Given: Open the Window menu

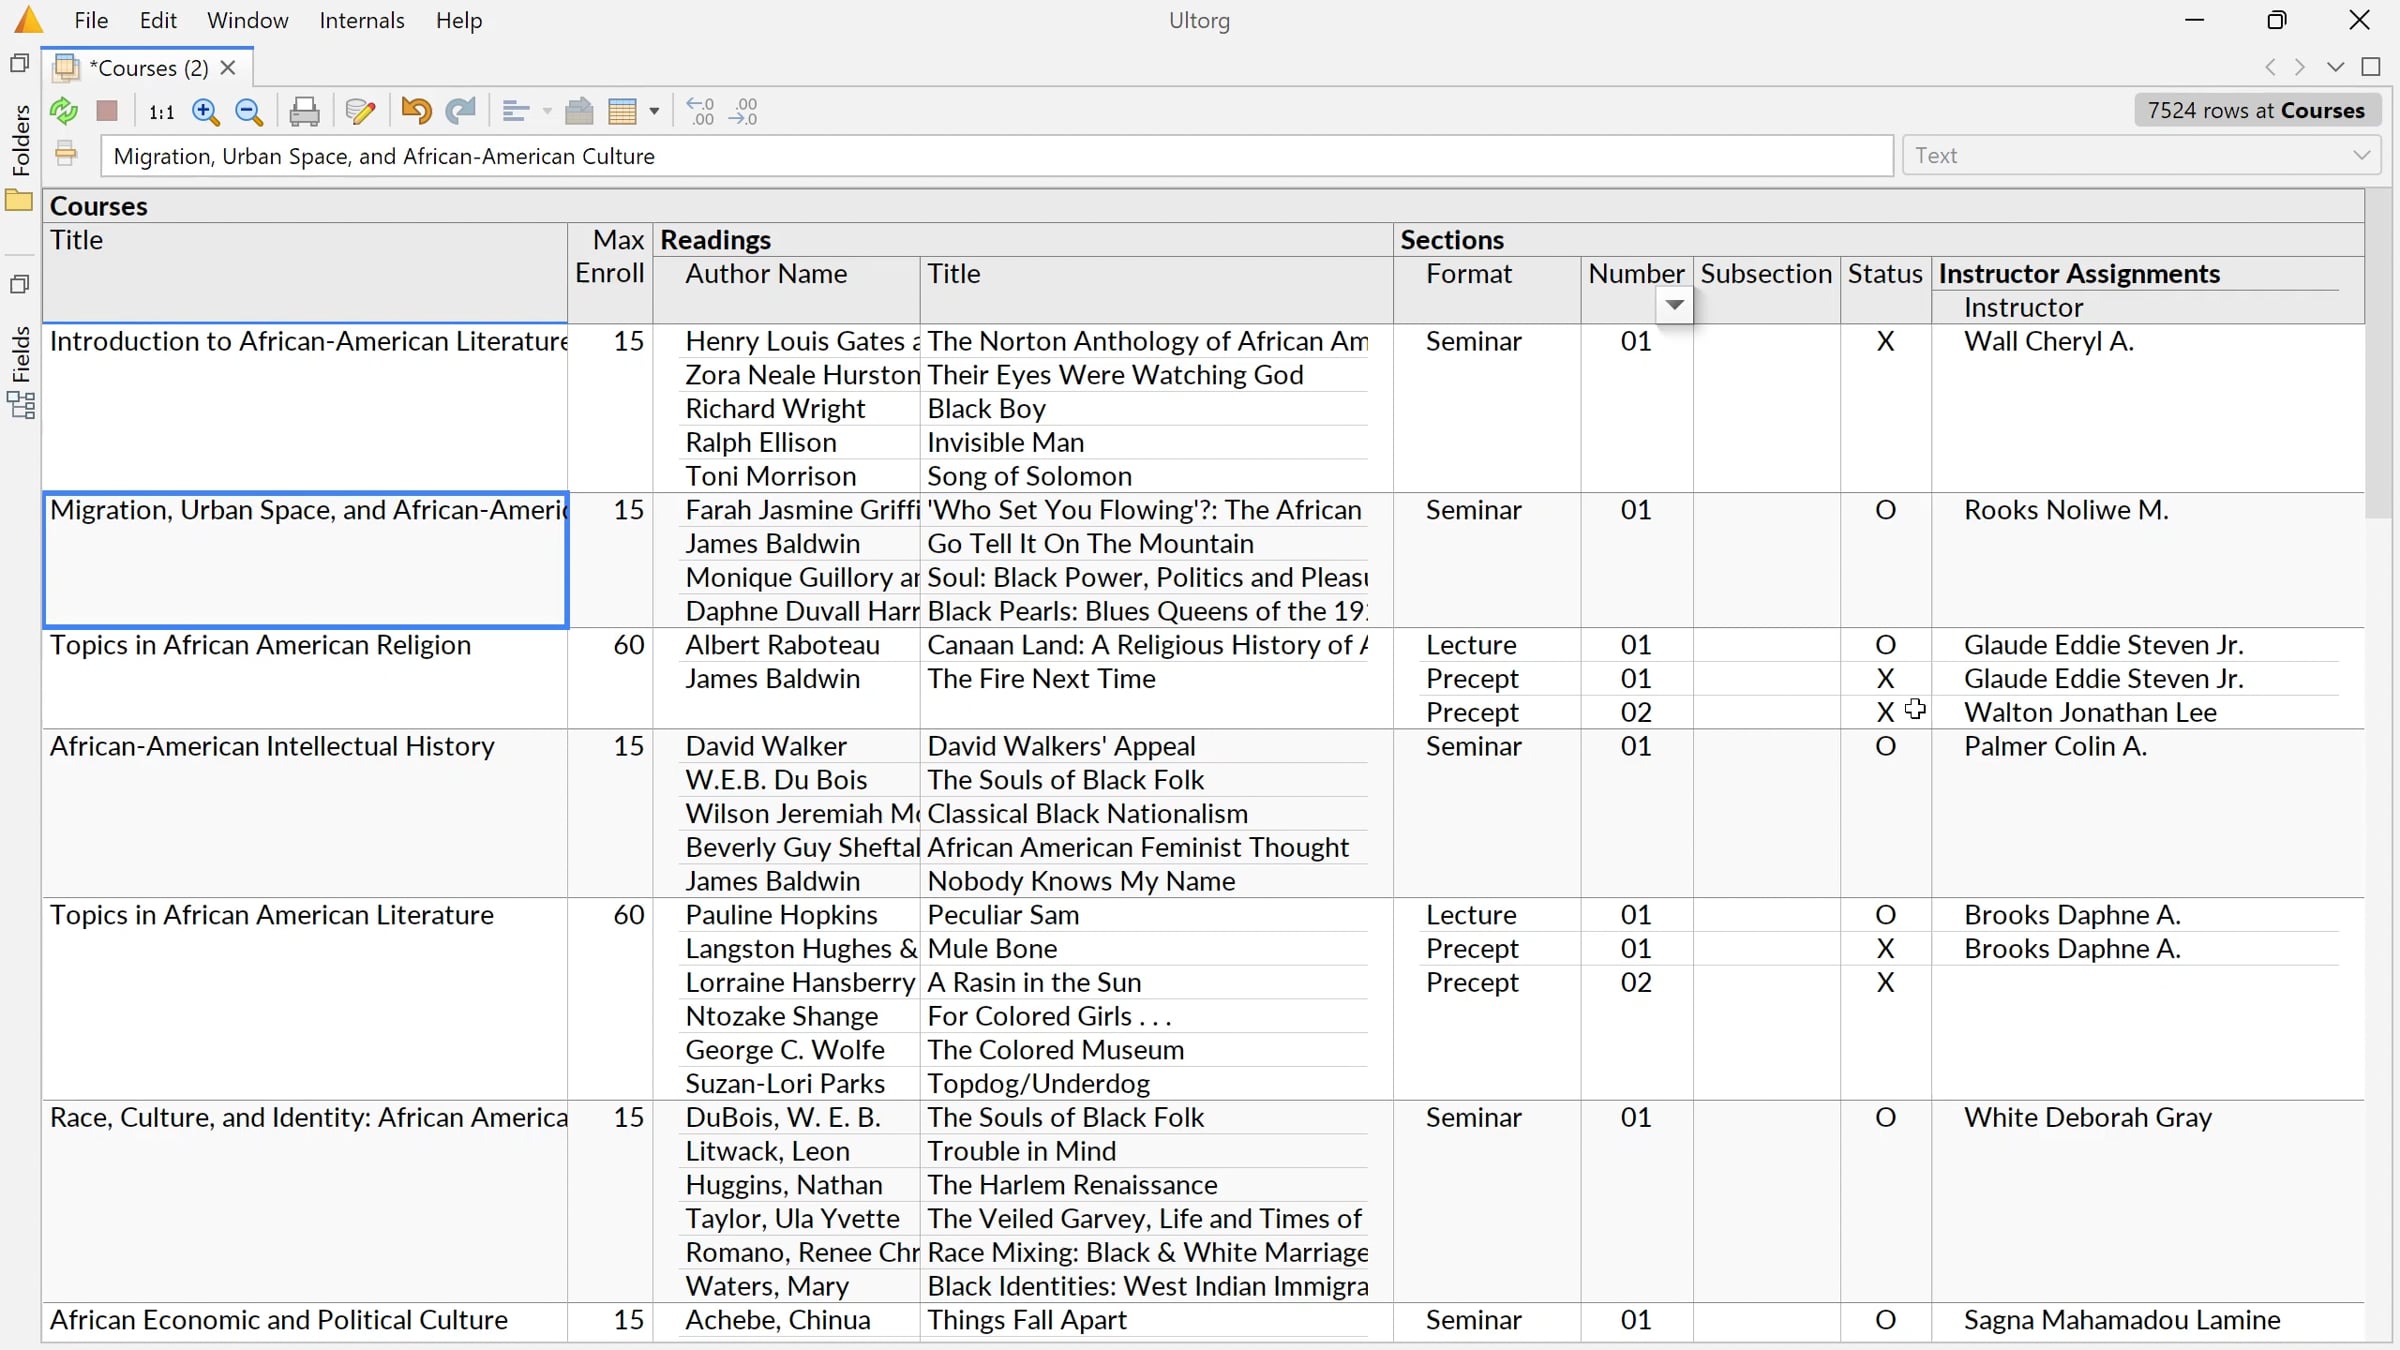Looking at the screenshot, I should [x=247, y=20].
